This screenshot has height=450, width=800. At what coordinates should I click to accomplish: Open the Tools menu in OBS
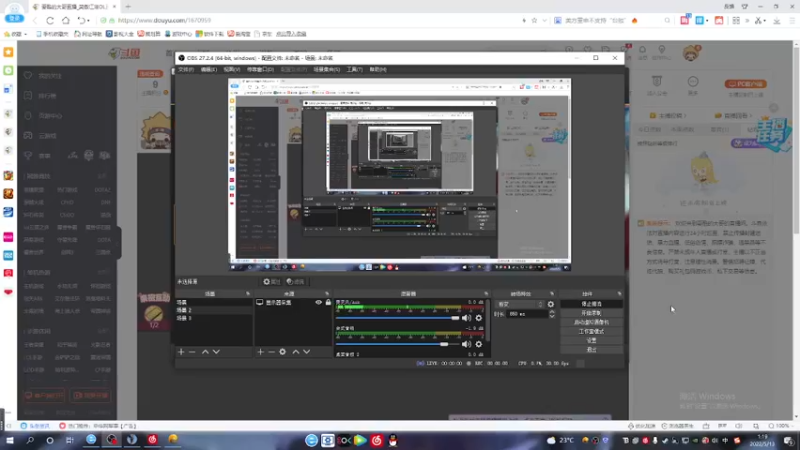pos(355,69)
